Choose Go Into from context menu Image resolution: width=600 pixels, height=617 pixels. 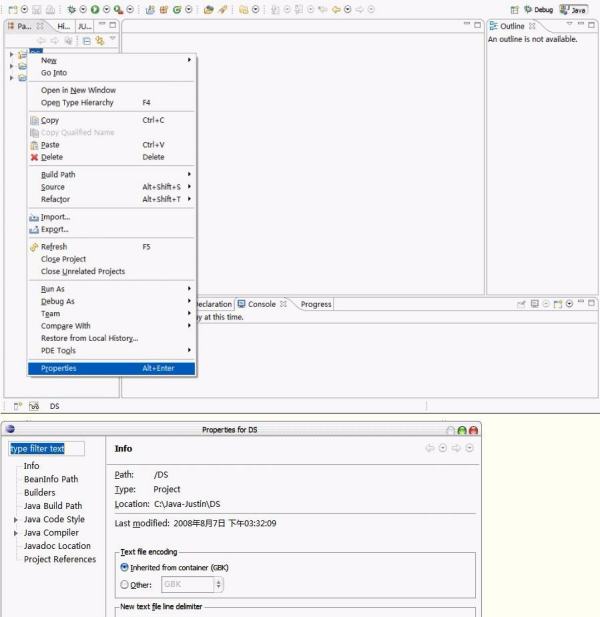click(x=111, y=73)
